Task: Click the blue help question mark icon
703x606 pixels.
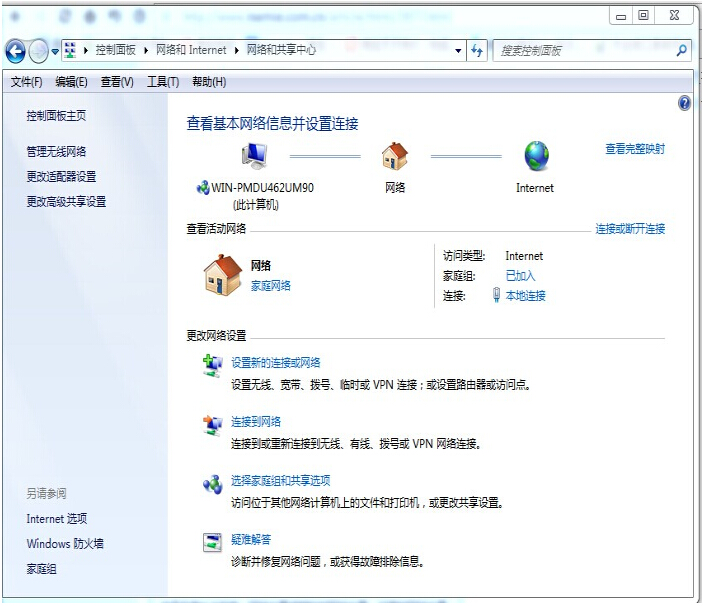Action: click(684, 103)
